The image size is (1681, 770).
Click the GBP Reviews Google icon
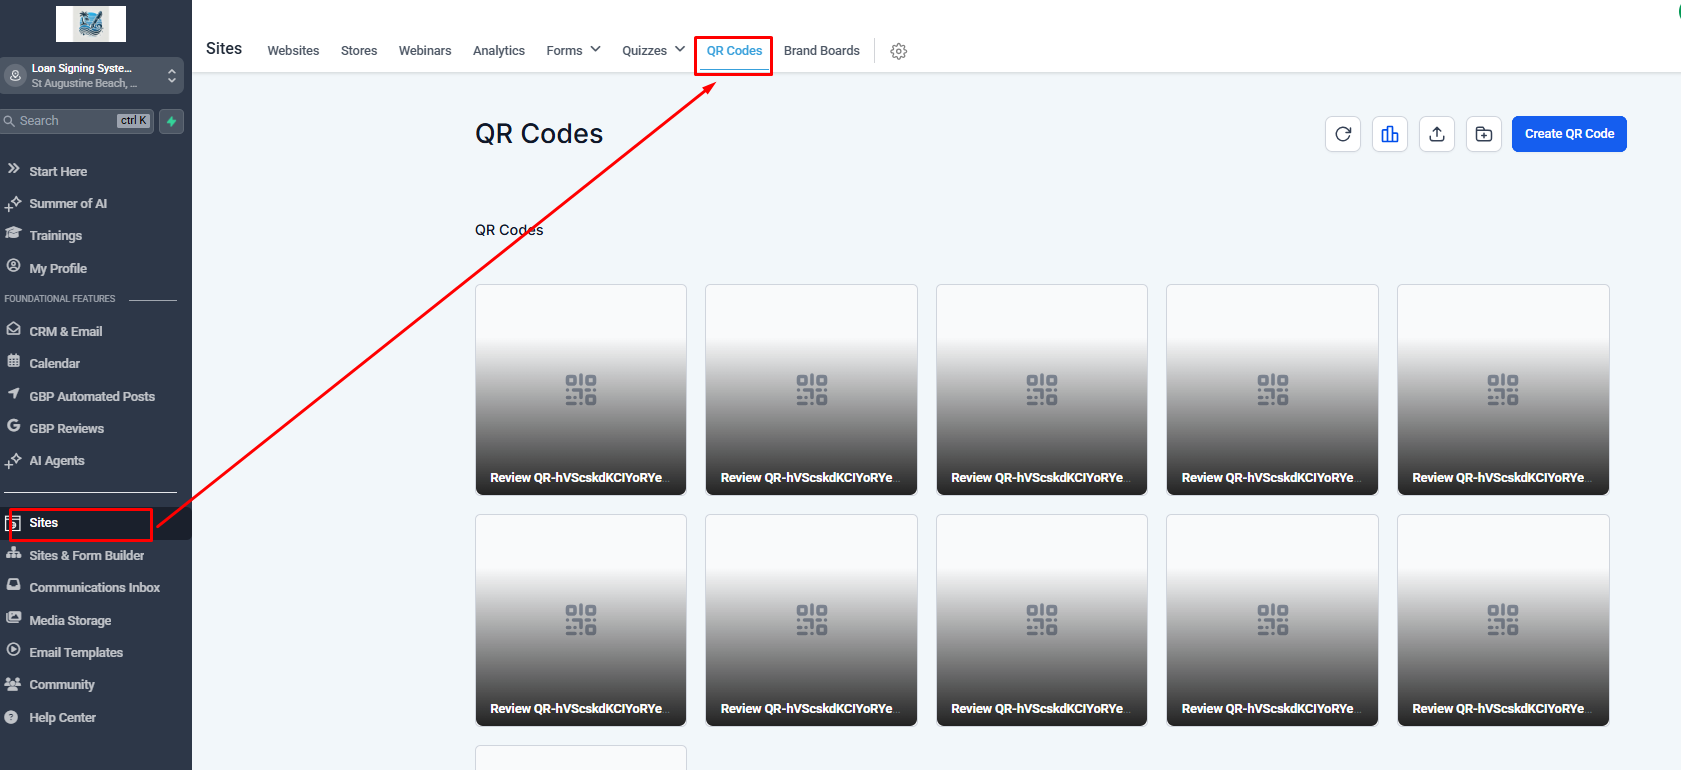pos(13,426)
